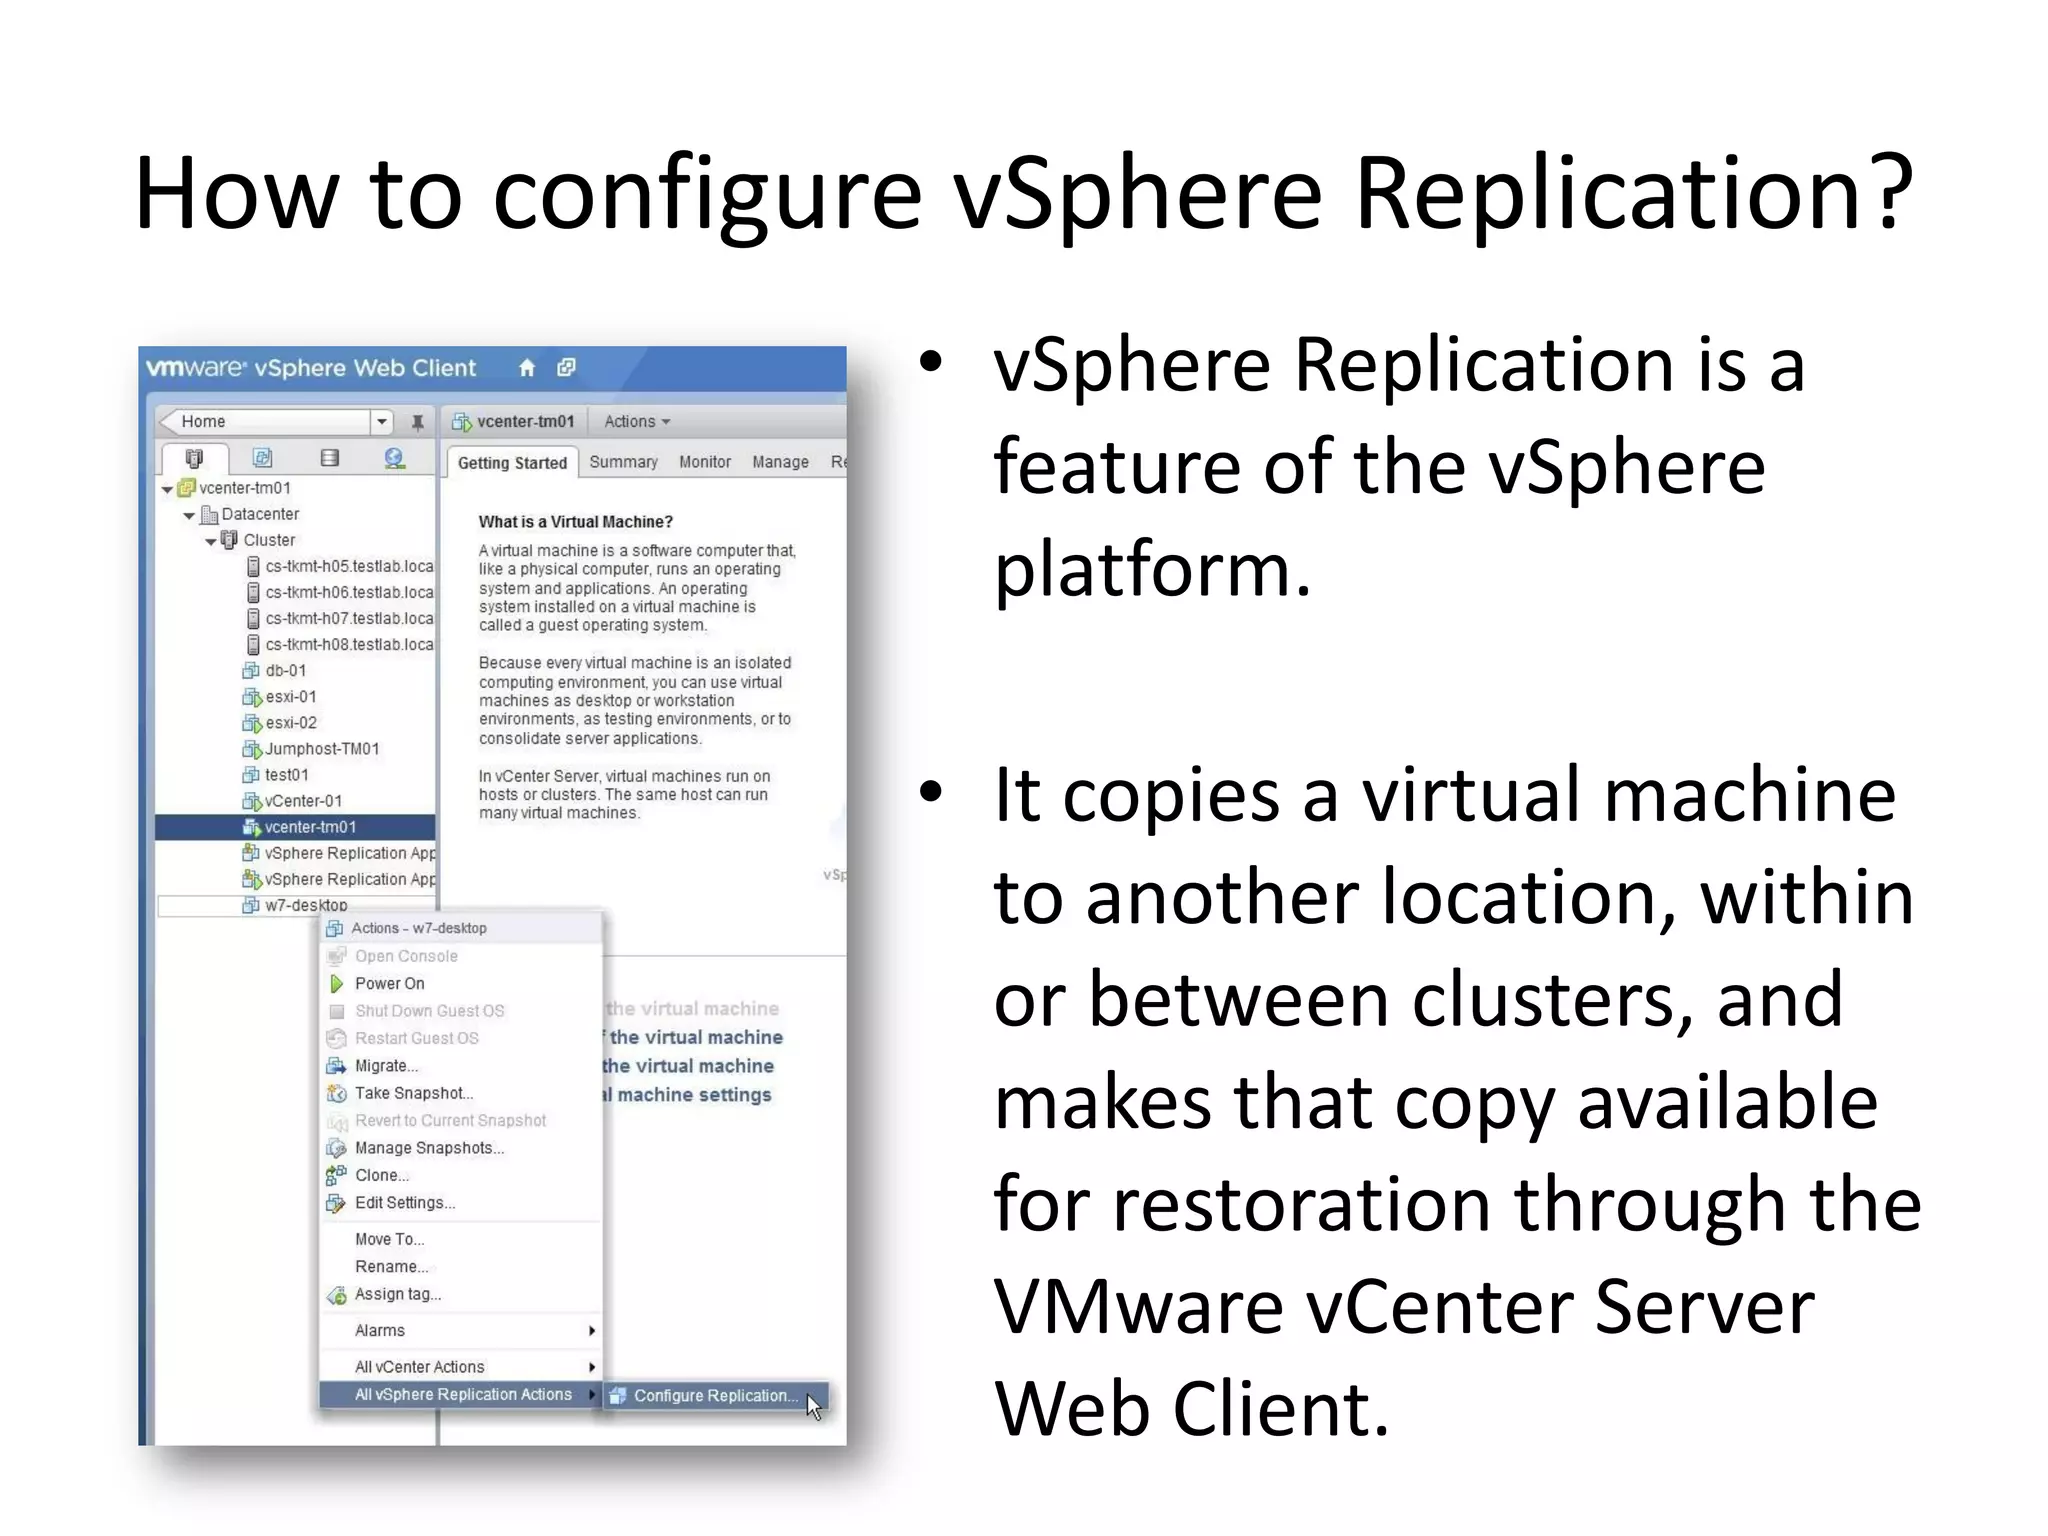Expand All vSphere Replication Actions submenu
The width and height of the screenshot is (2048, 1536).
coord(461,1394)
